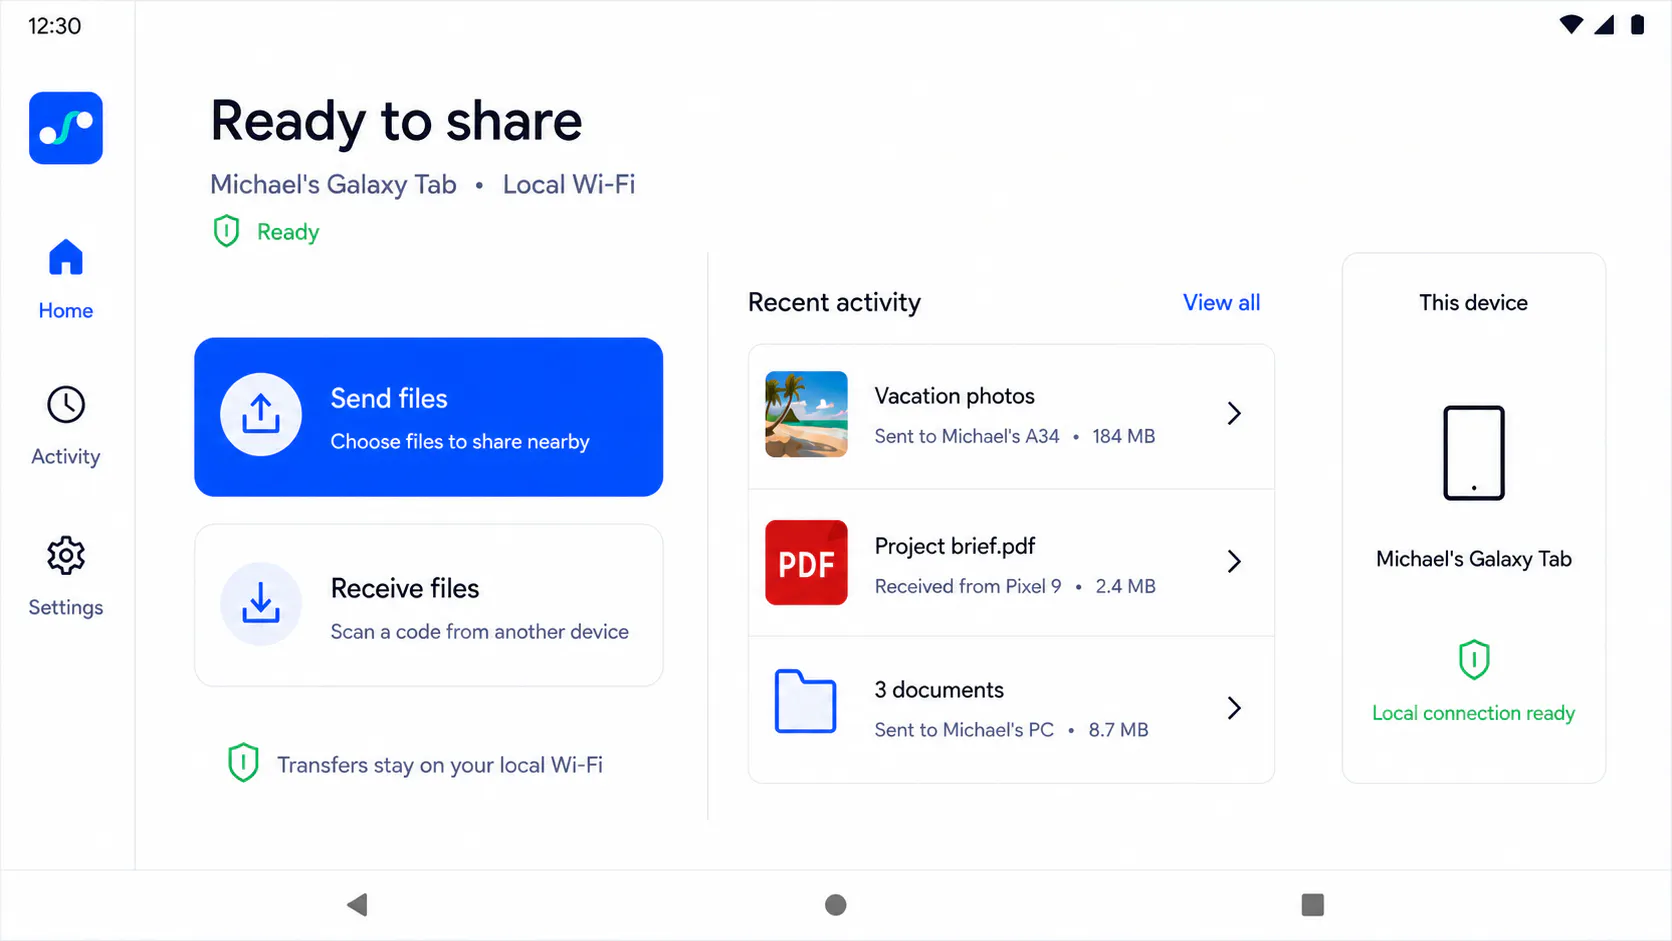This screenshot has height=941, width=1672.
Task: Tap Michael's Galaxy Tab name in header
Action: 333,185
